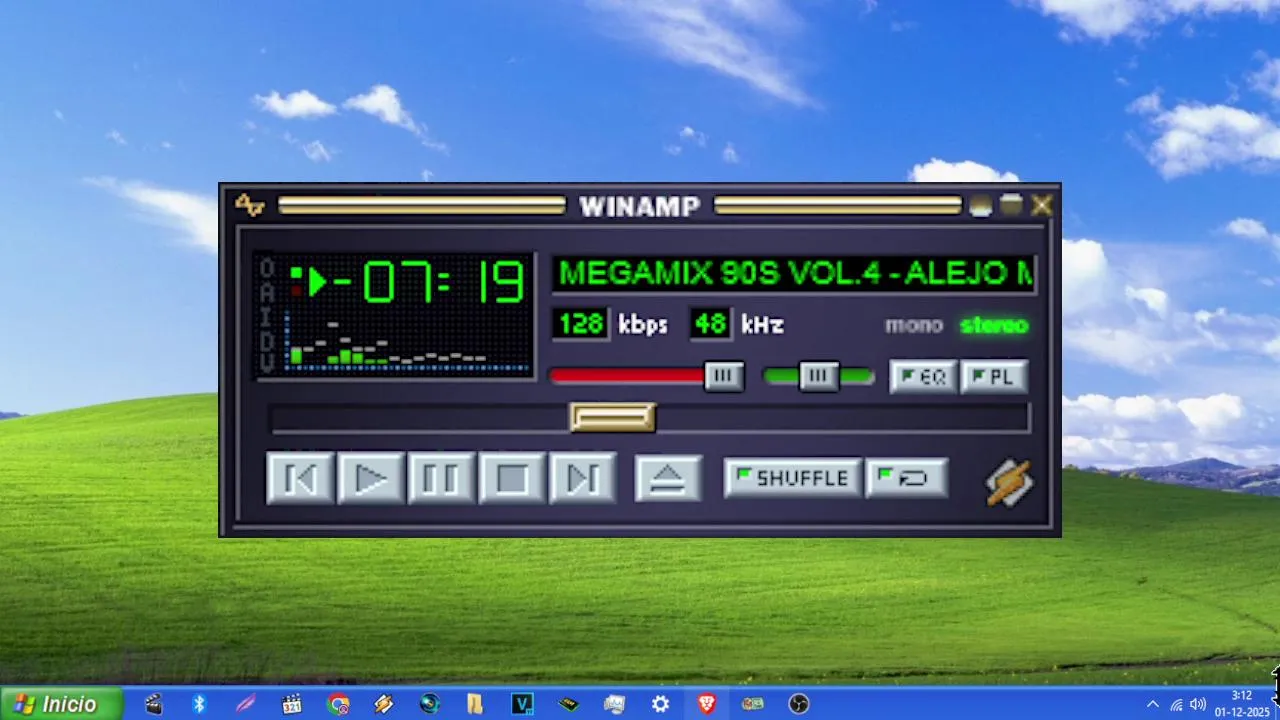Toggle SHUFFLE mode

[x=791, y=478]
